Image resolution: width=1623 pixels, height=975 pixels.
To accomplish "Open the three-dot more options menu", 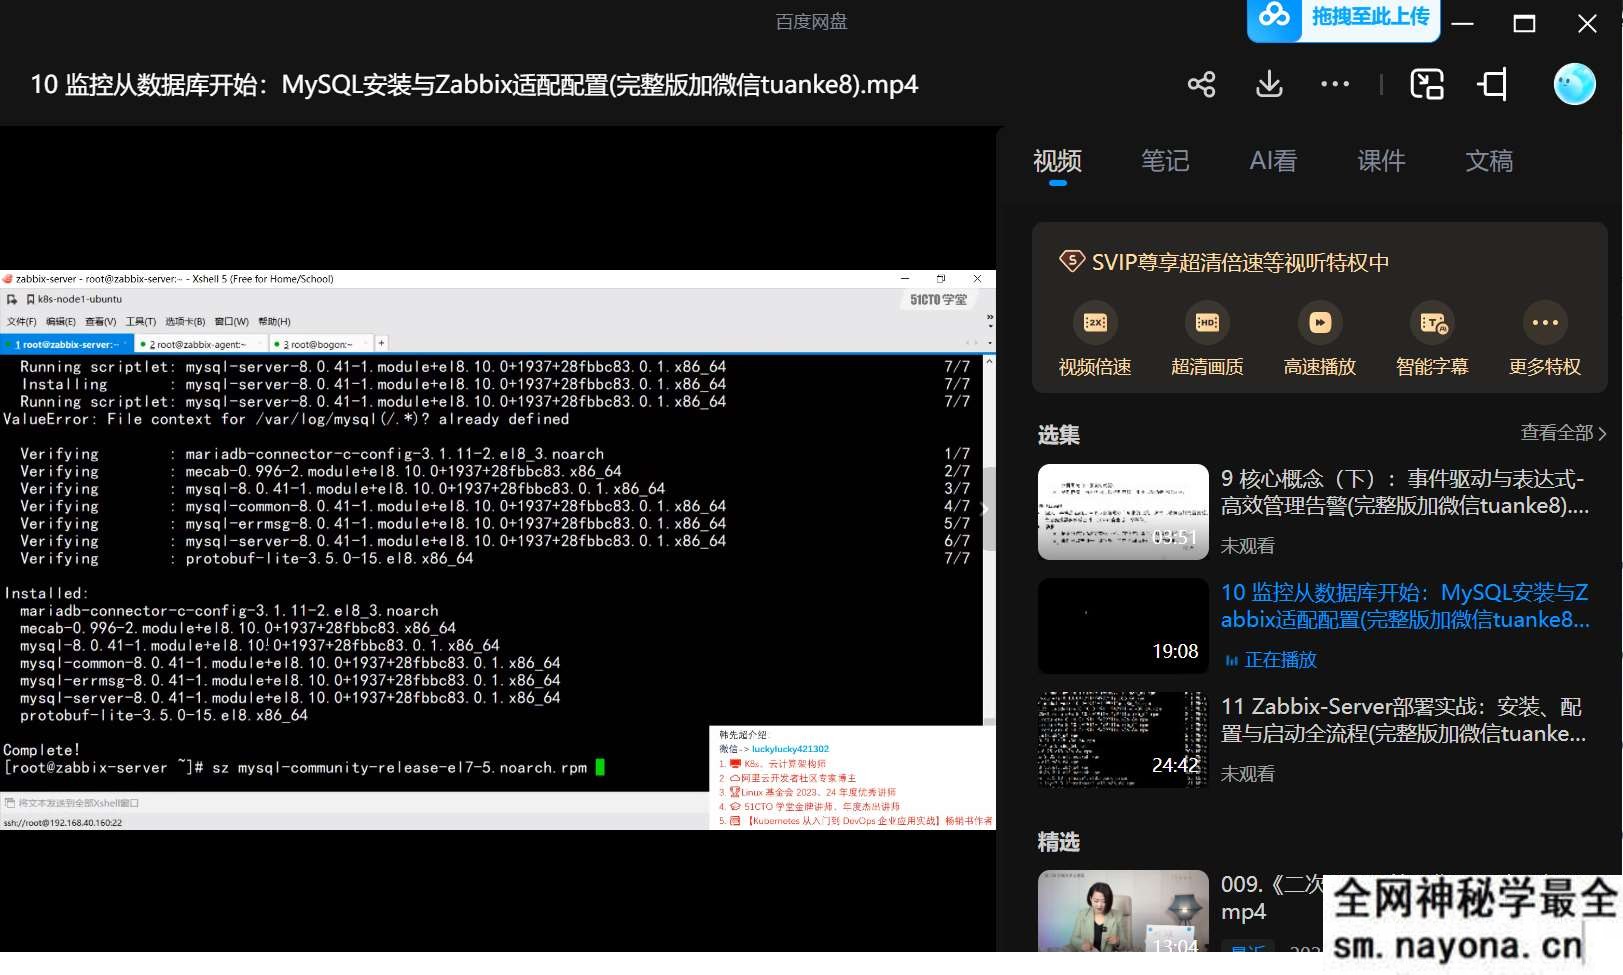I will tap(1335, 84).
